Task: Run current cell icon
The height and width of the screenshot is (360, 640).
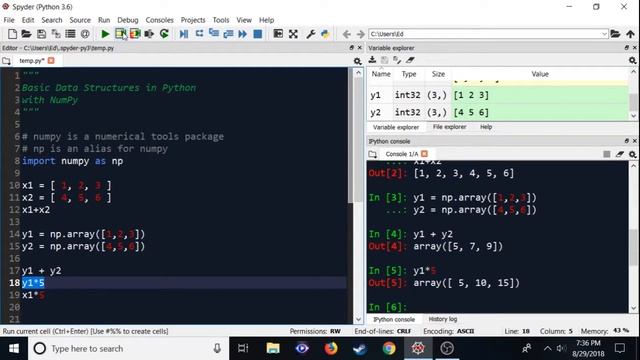Action: [120, 34]
